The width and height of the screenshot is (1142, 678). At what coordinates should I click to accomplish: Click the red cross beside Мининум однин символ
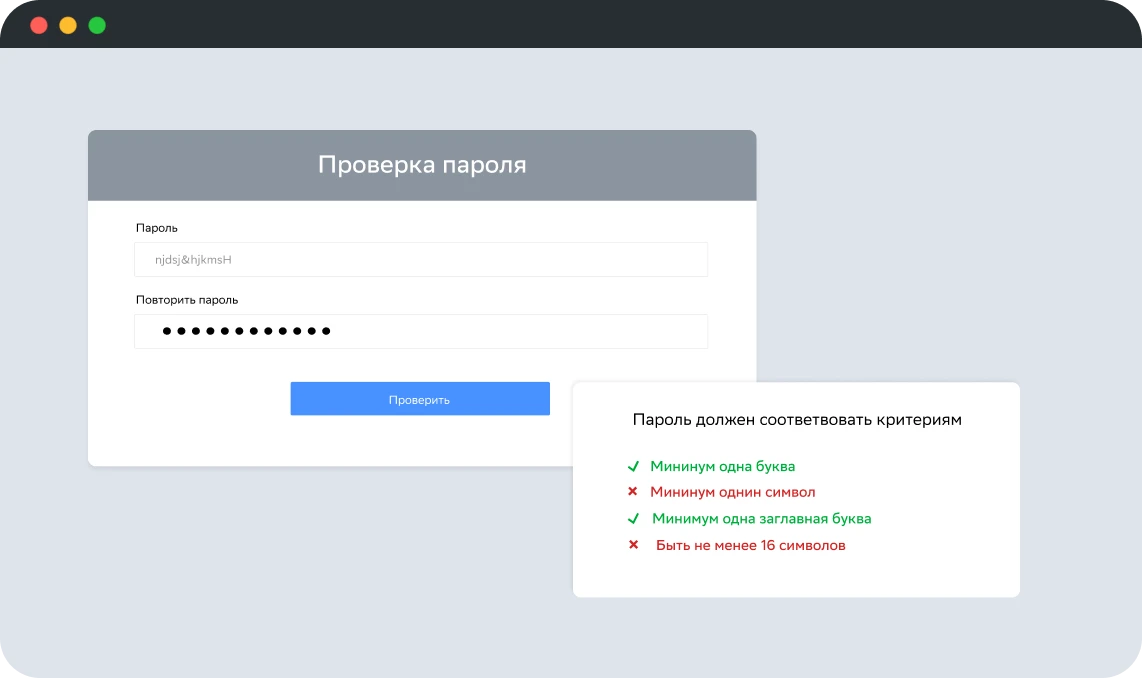tap(633, 492)
